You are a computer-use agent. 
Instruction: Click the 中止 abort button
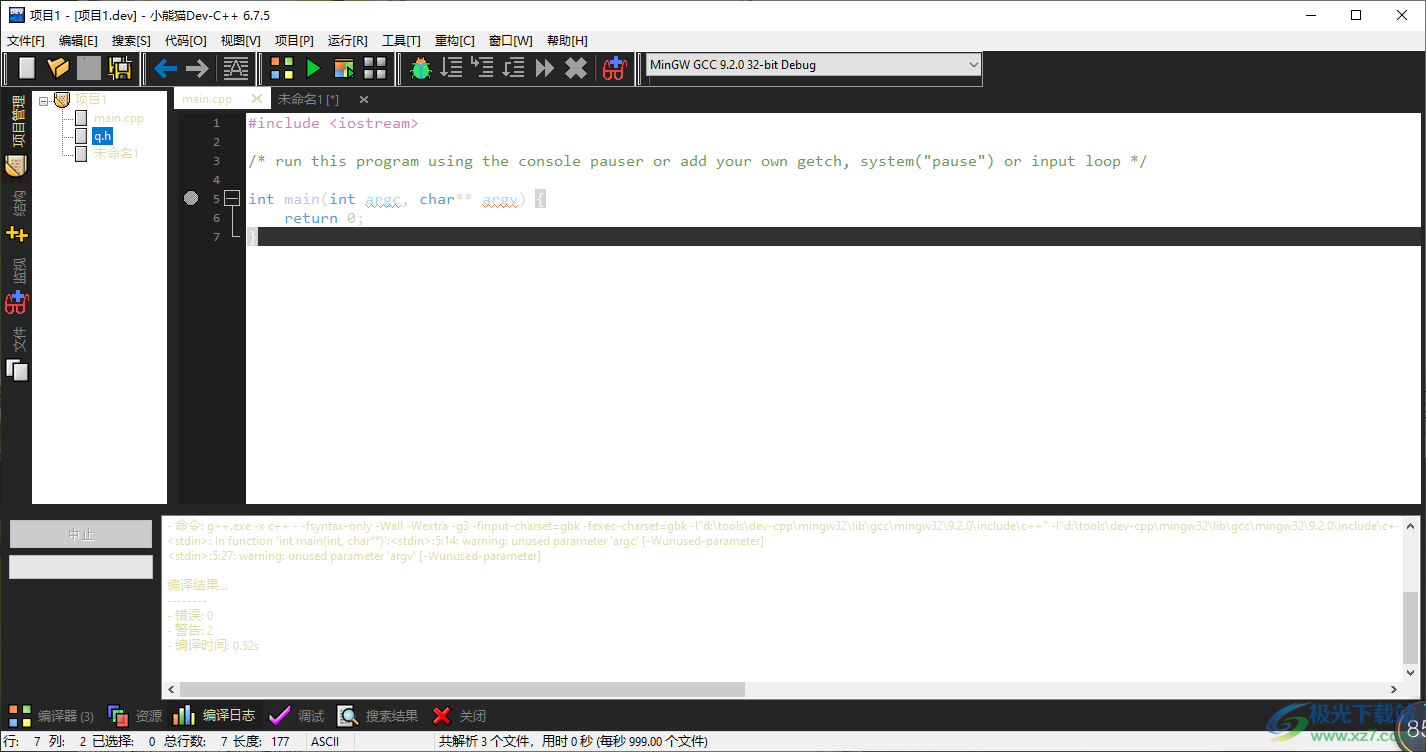81,534
